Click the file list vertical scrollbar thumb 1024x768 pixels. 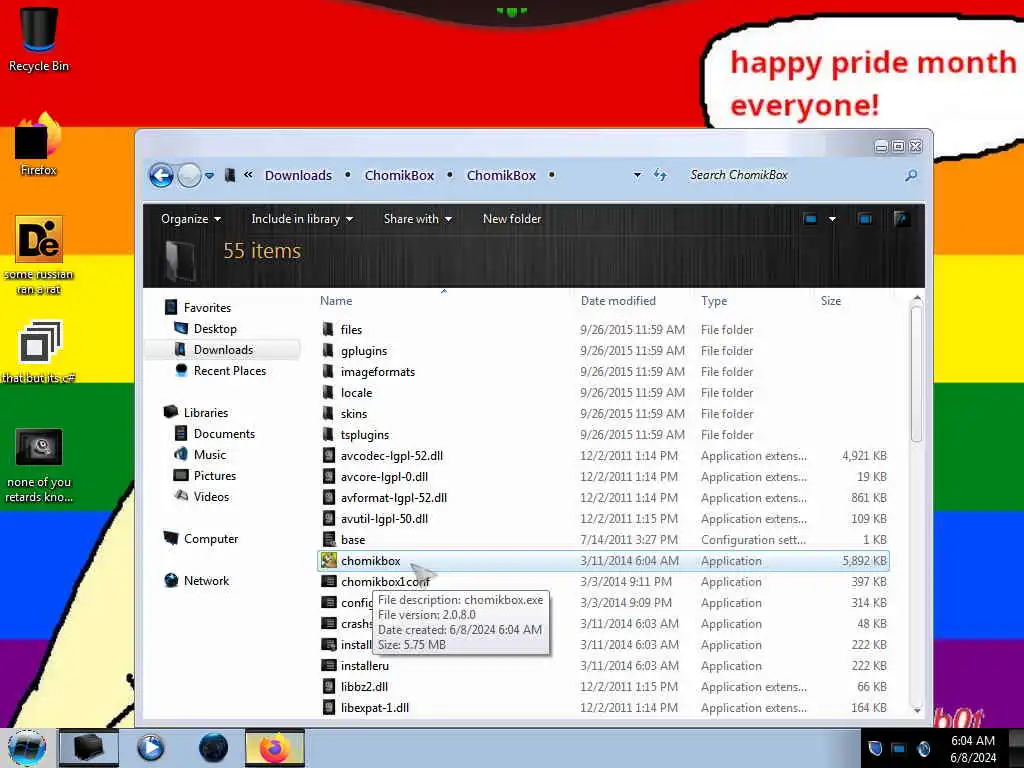[916, 374]
